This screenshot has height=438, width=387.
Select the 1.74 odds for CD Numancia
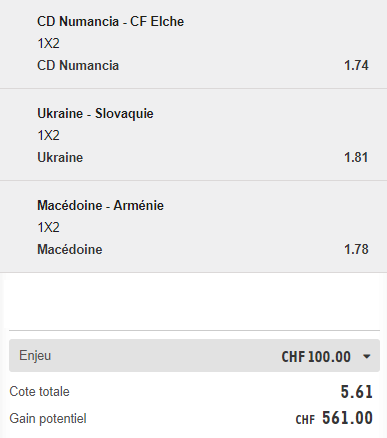coord(356,65)
